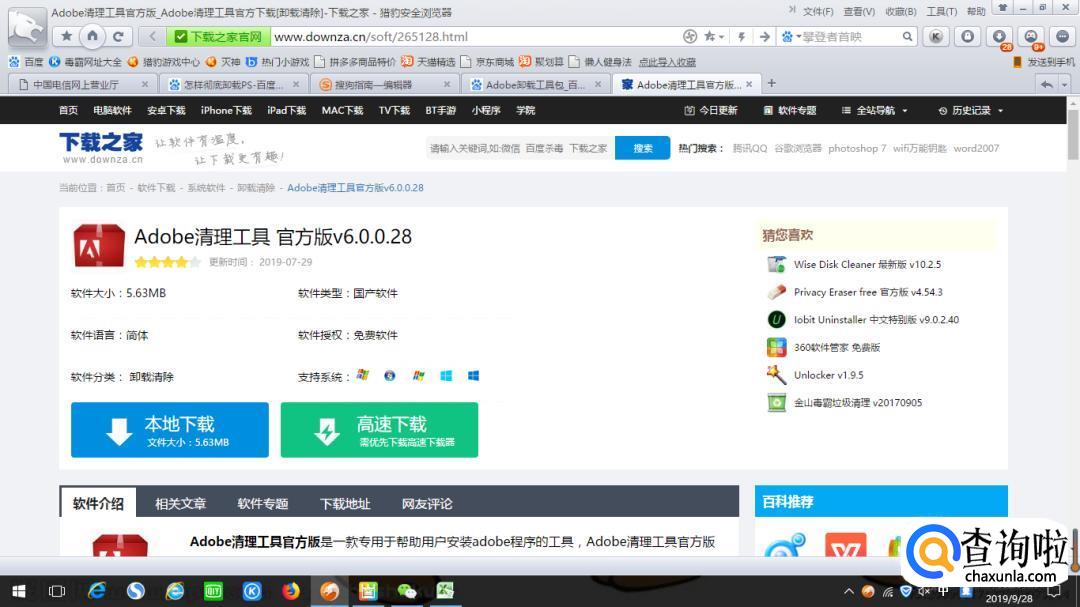The image size is (1080, 607).
Task: Switch to 网友评论 tab
Action: [427, 504]
